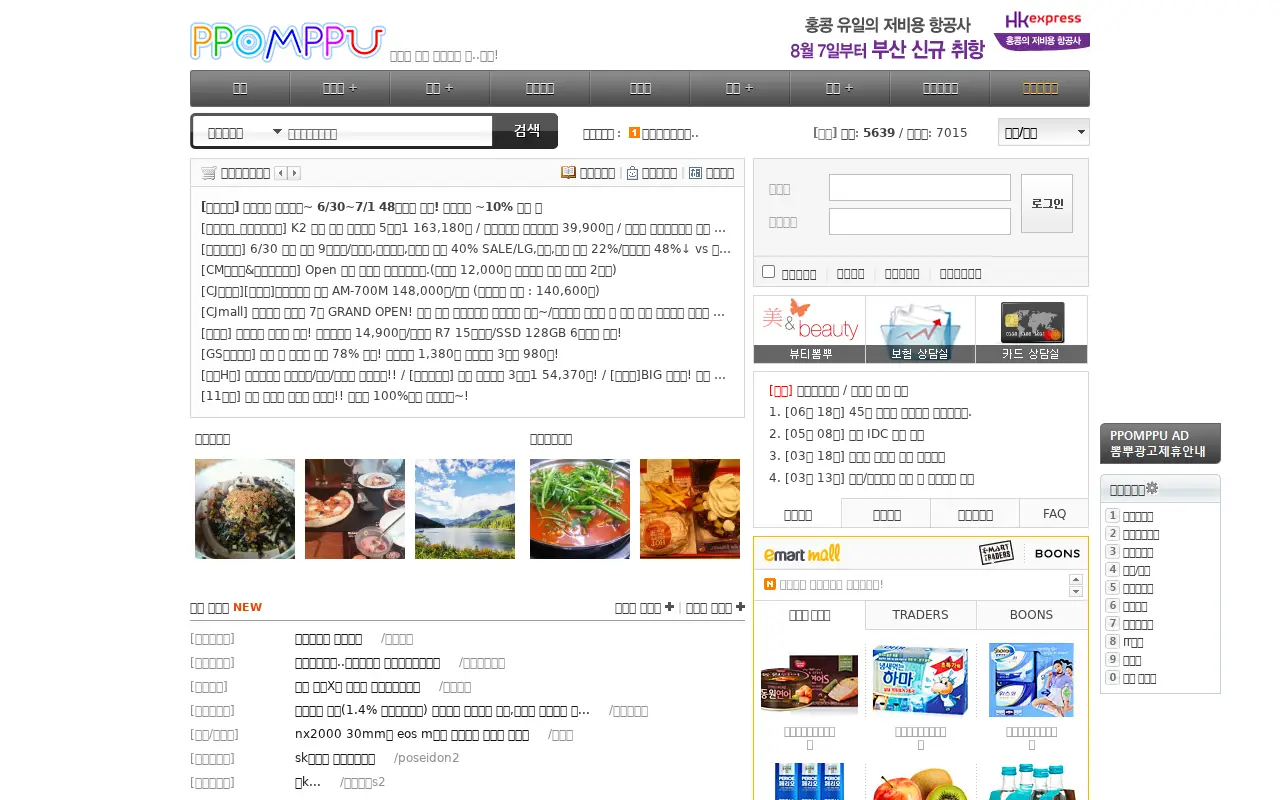Viewport: 1280px width, 800px height.
Task: Click the shopping cart icon
Action: [208, 173]
